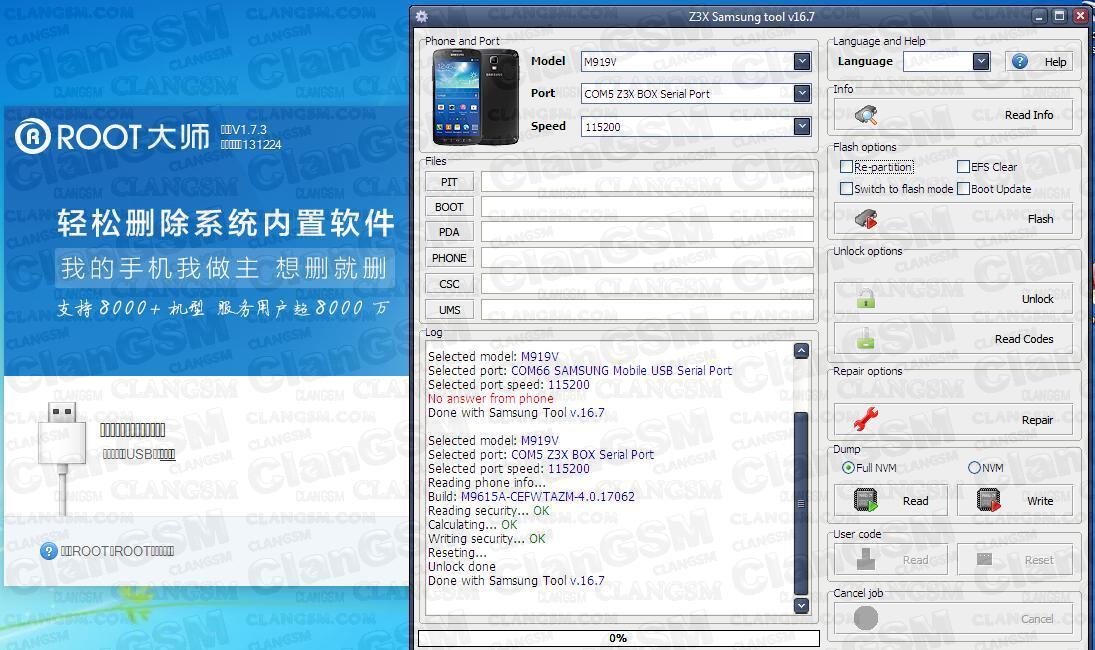Click "Reading phone info..." log line
Screen dimensions: 1095x650
487,483
